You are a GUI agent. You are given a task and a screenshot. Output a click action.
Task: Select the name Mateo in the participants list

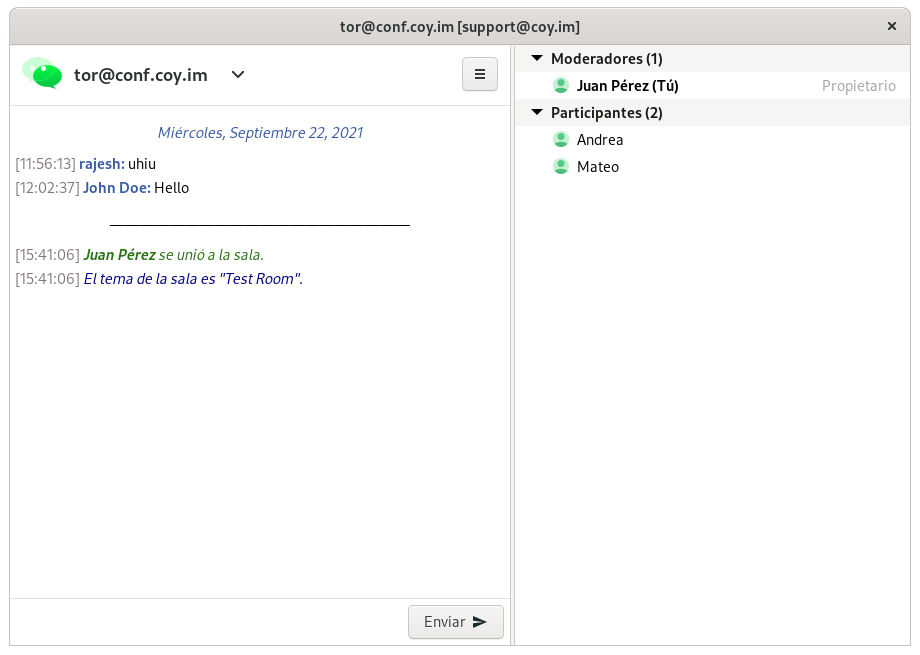598,167
